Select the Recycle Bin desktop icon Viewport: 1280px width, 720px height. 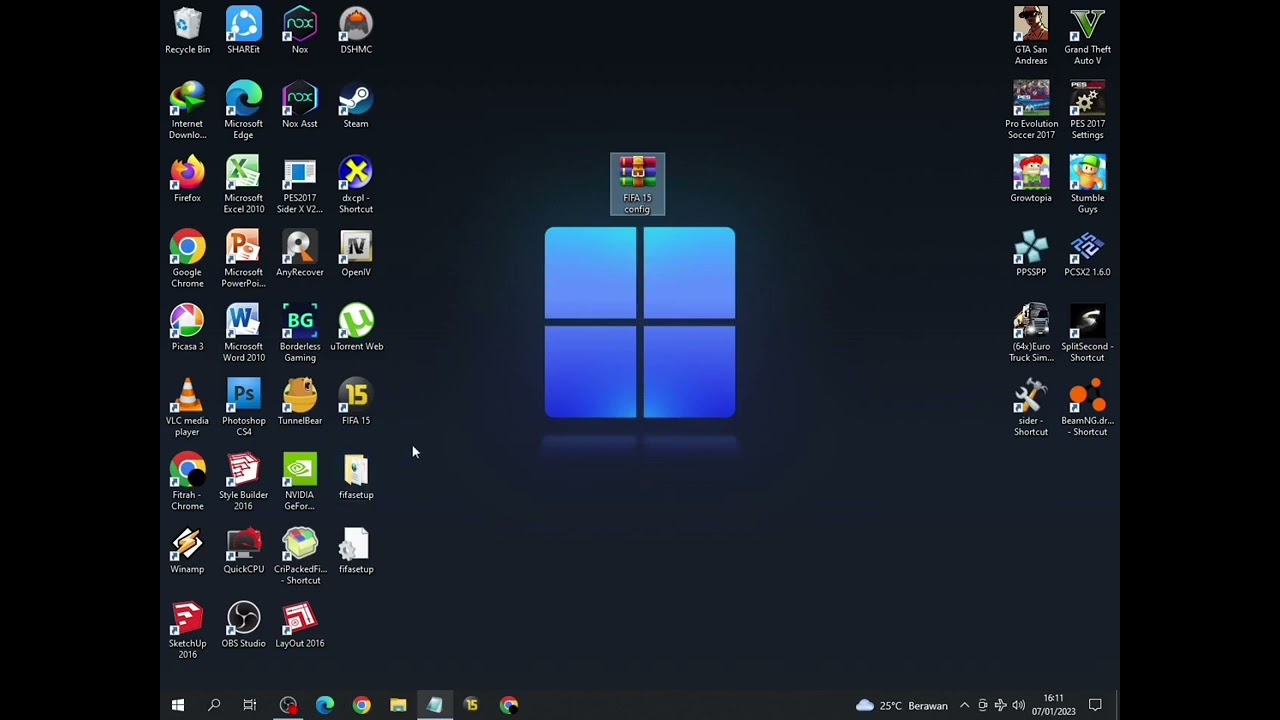click(x=187, y=31)
